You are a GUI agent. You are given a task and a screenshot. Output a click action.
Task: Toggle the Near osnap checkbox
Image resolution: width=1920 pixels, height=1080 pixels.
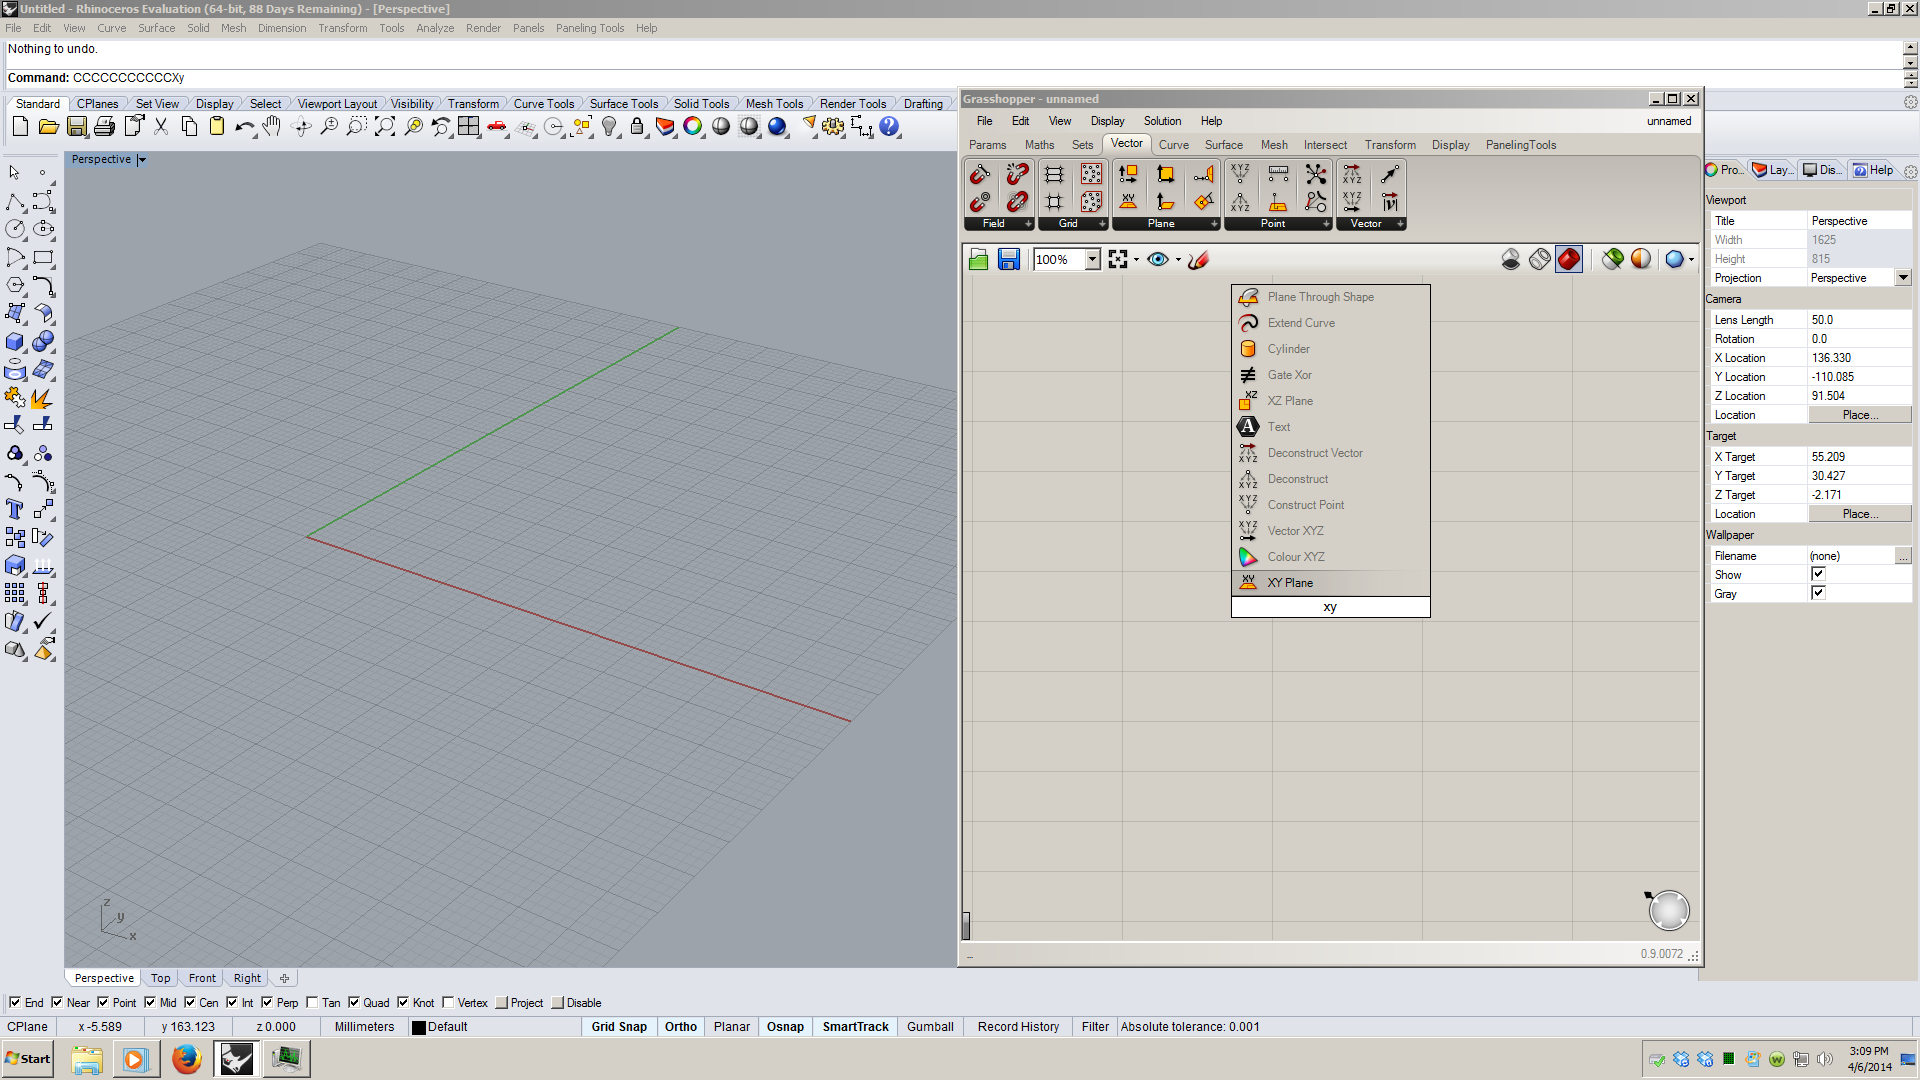pos(57,1002)
